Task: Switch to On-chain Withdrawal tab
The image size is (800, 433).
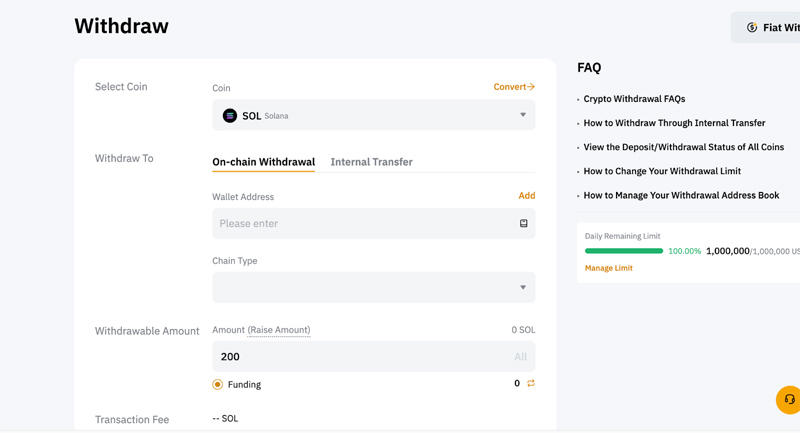Action: (263, 162)
